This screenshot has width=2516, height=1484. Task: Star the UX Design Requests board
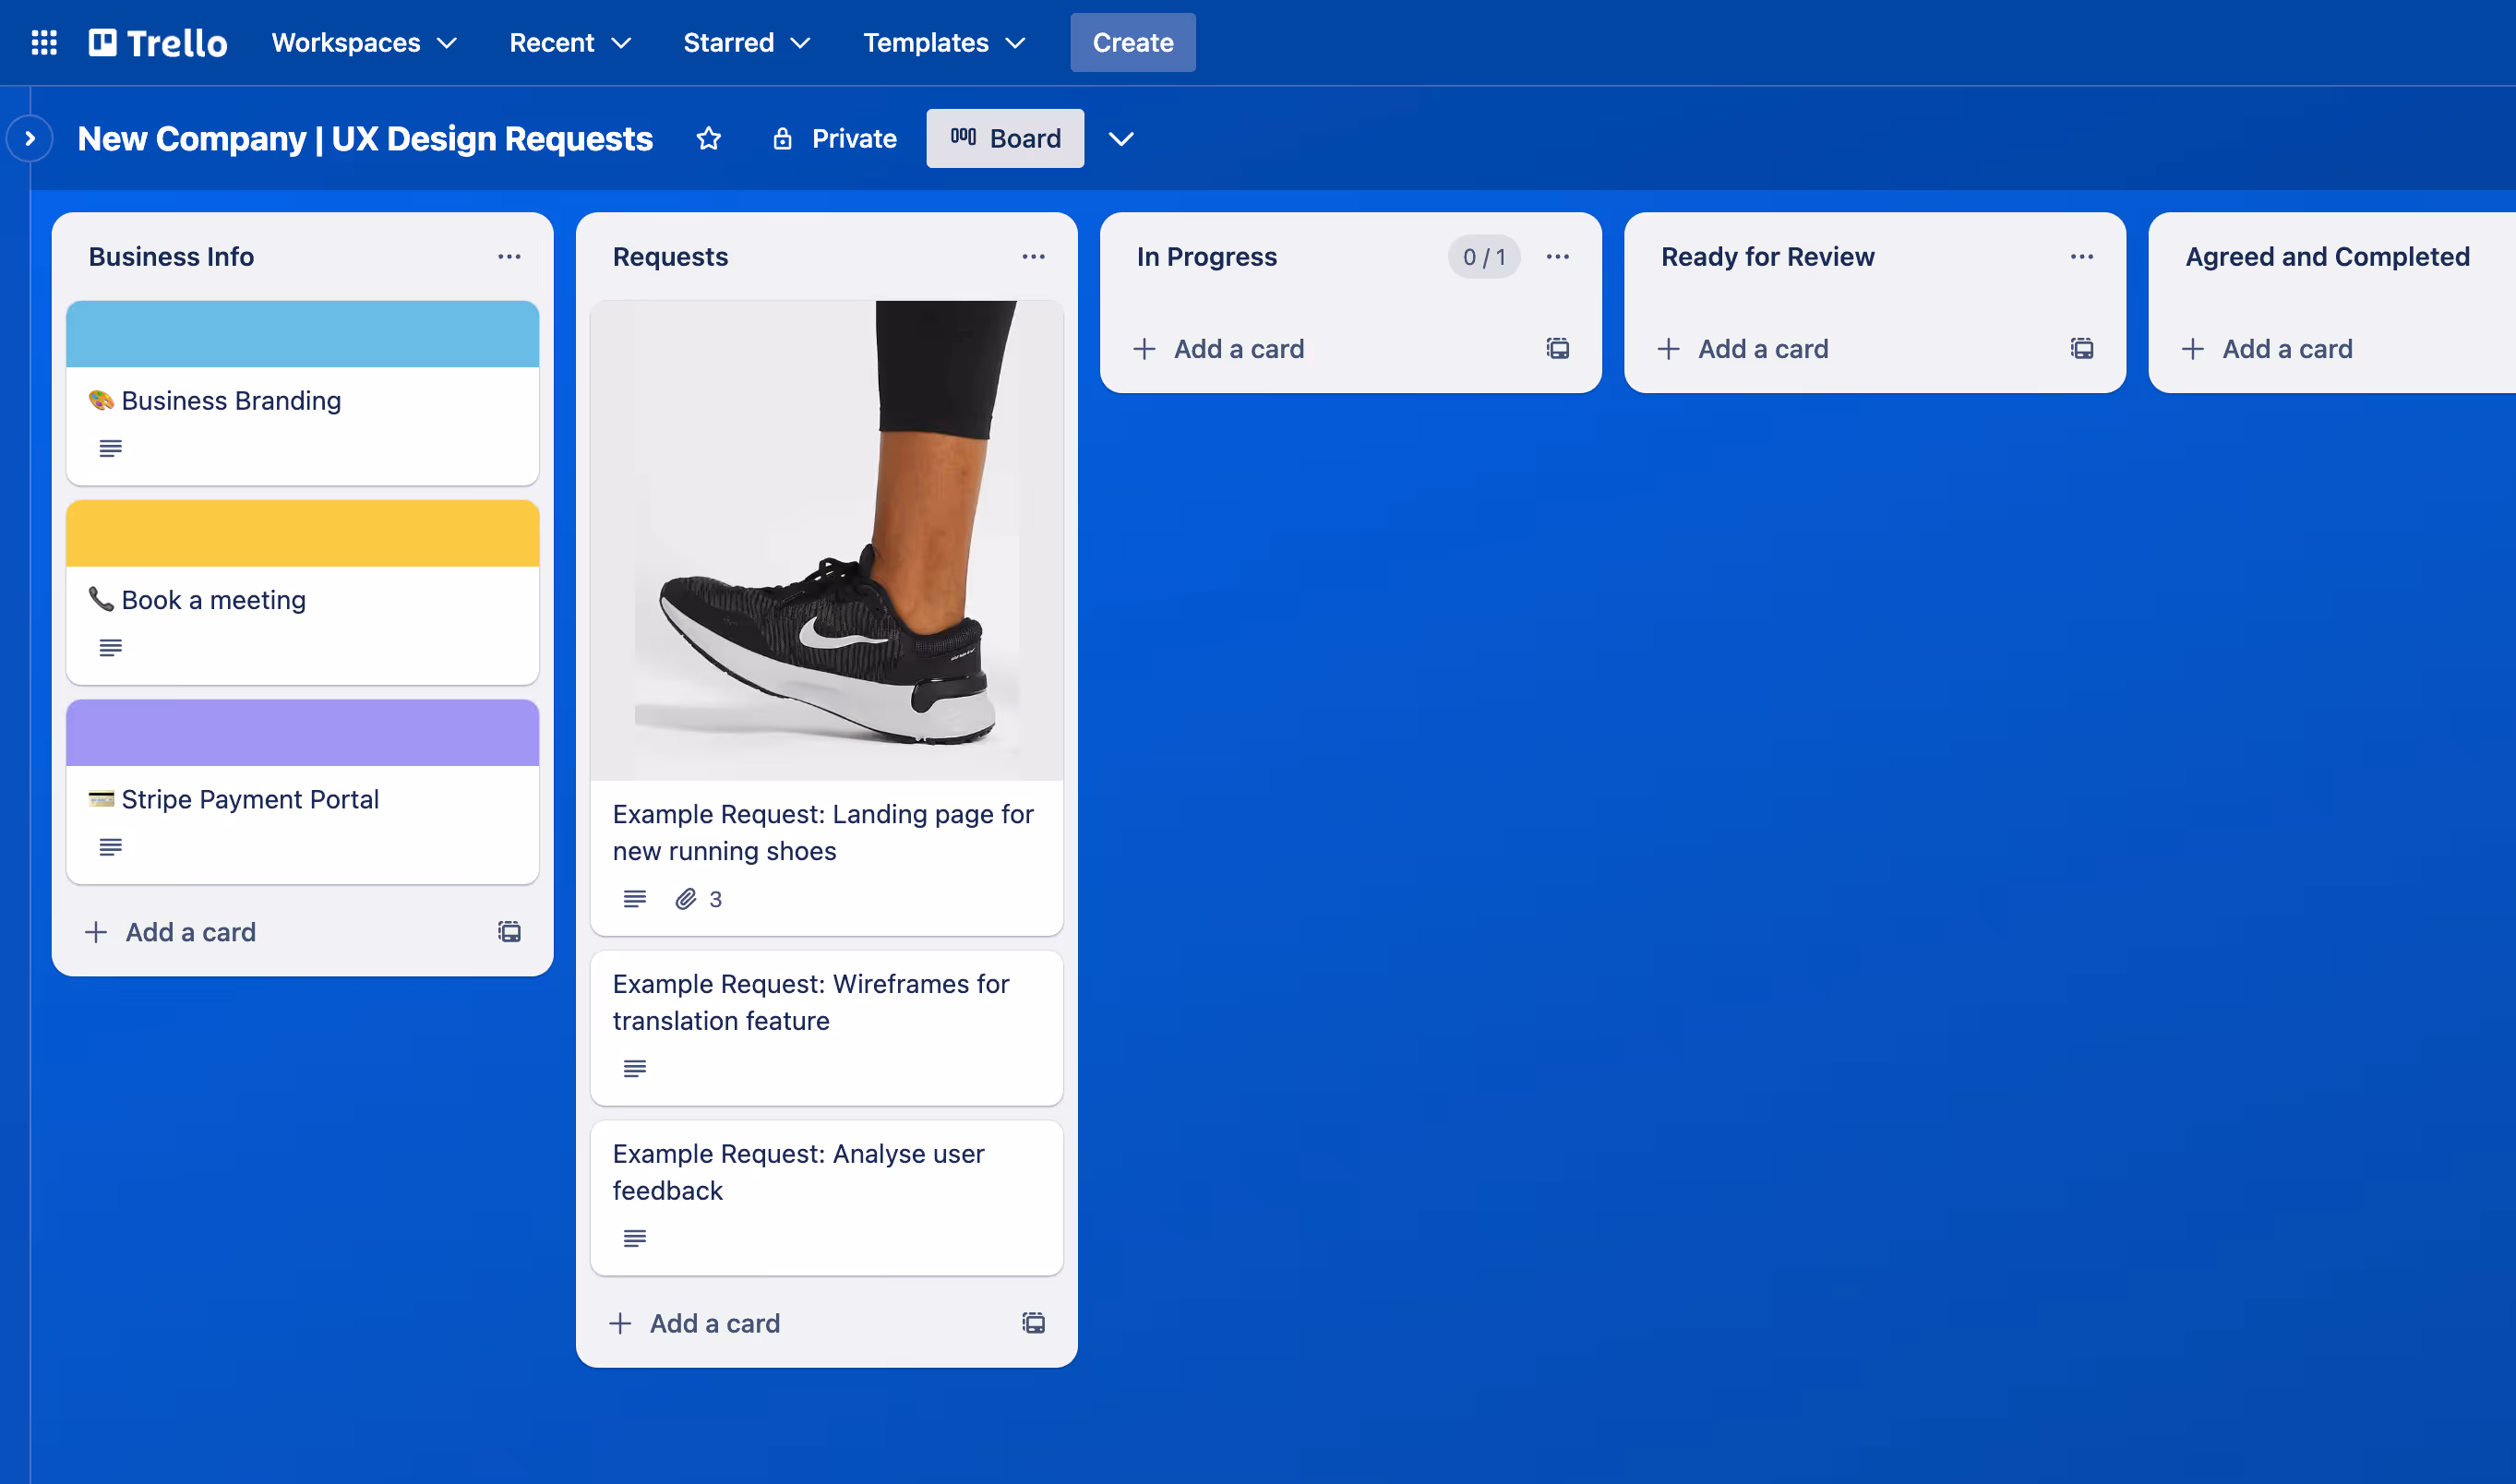(x=708, y=138)
